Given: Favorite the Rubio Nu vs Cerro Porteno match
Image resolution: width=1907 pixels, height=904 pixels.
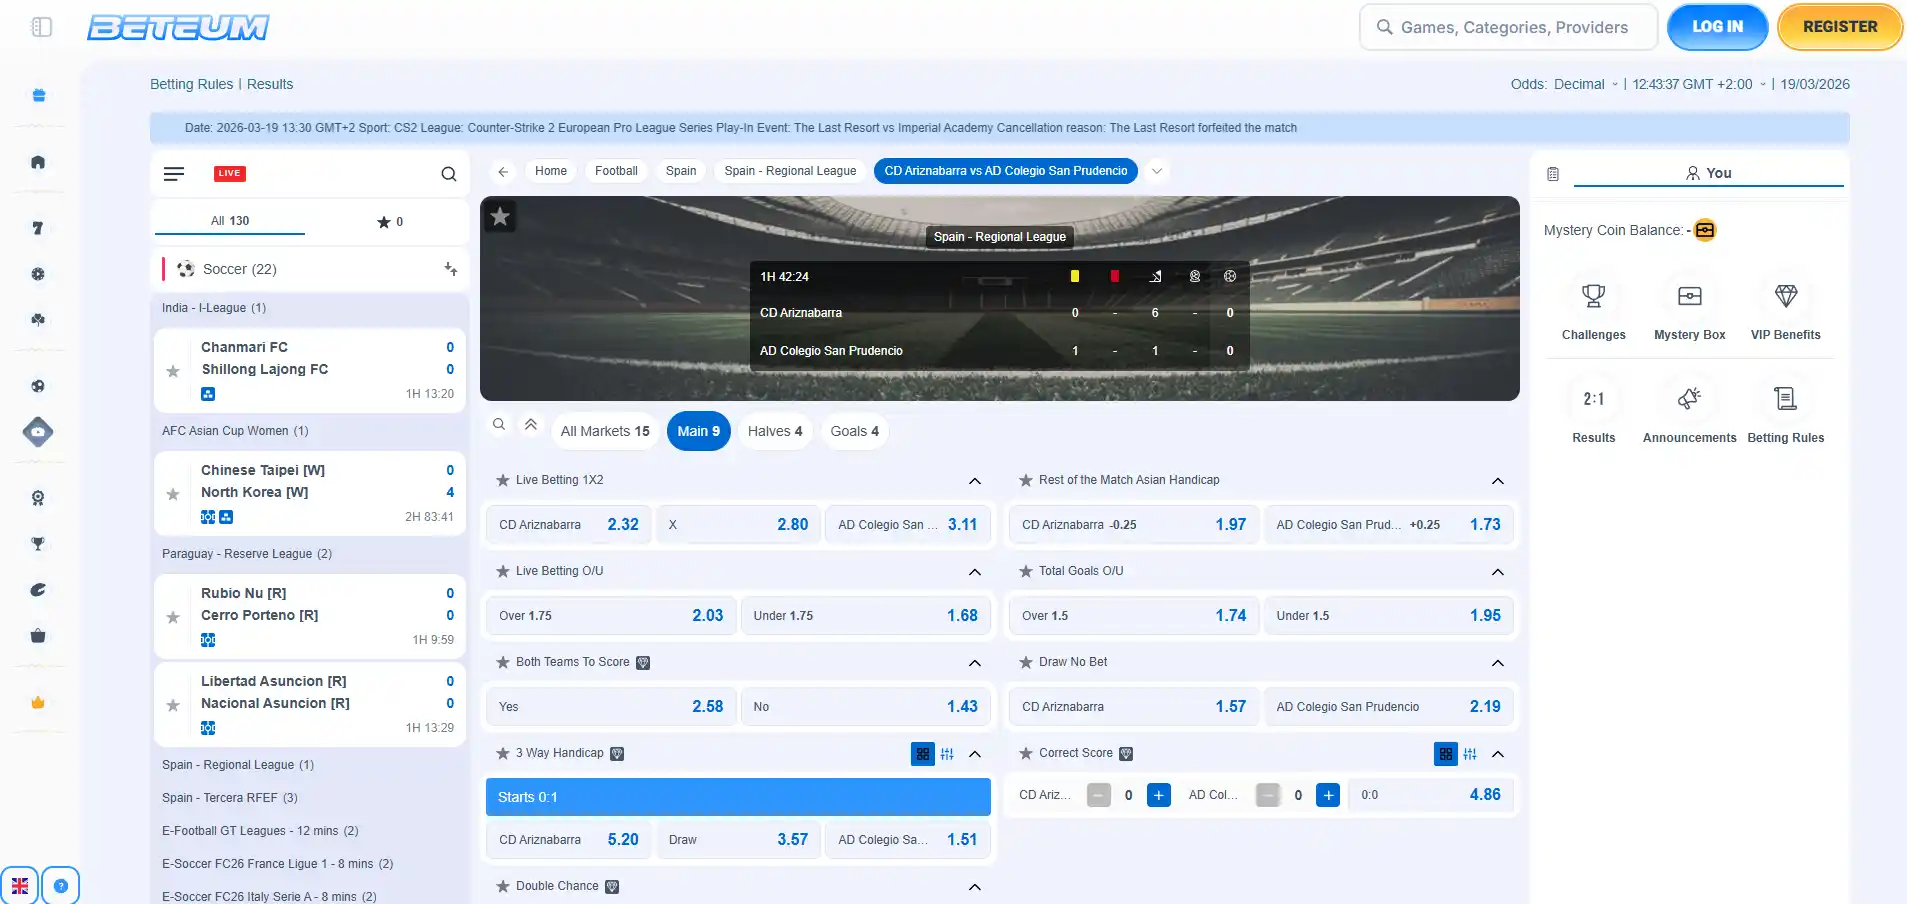Looking at the screenshot, I should click(x=173, y=617).
